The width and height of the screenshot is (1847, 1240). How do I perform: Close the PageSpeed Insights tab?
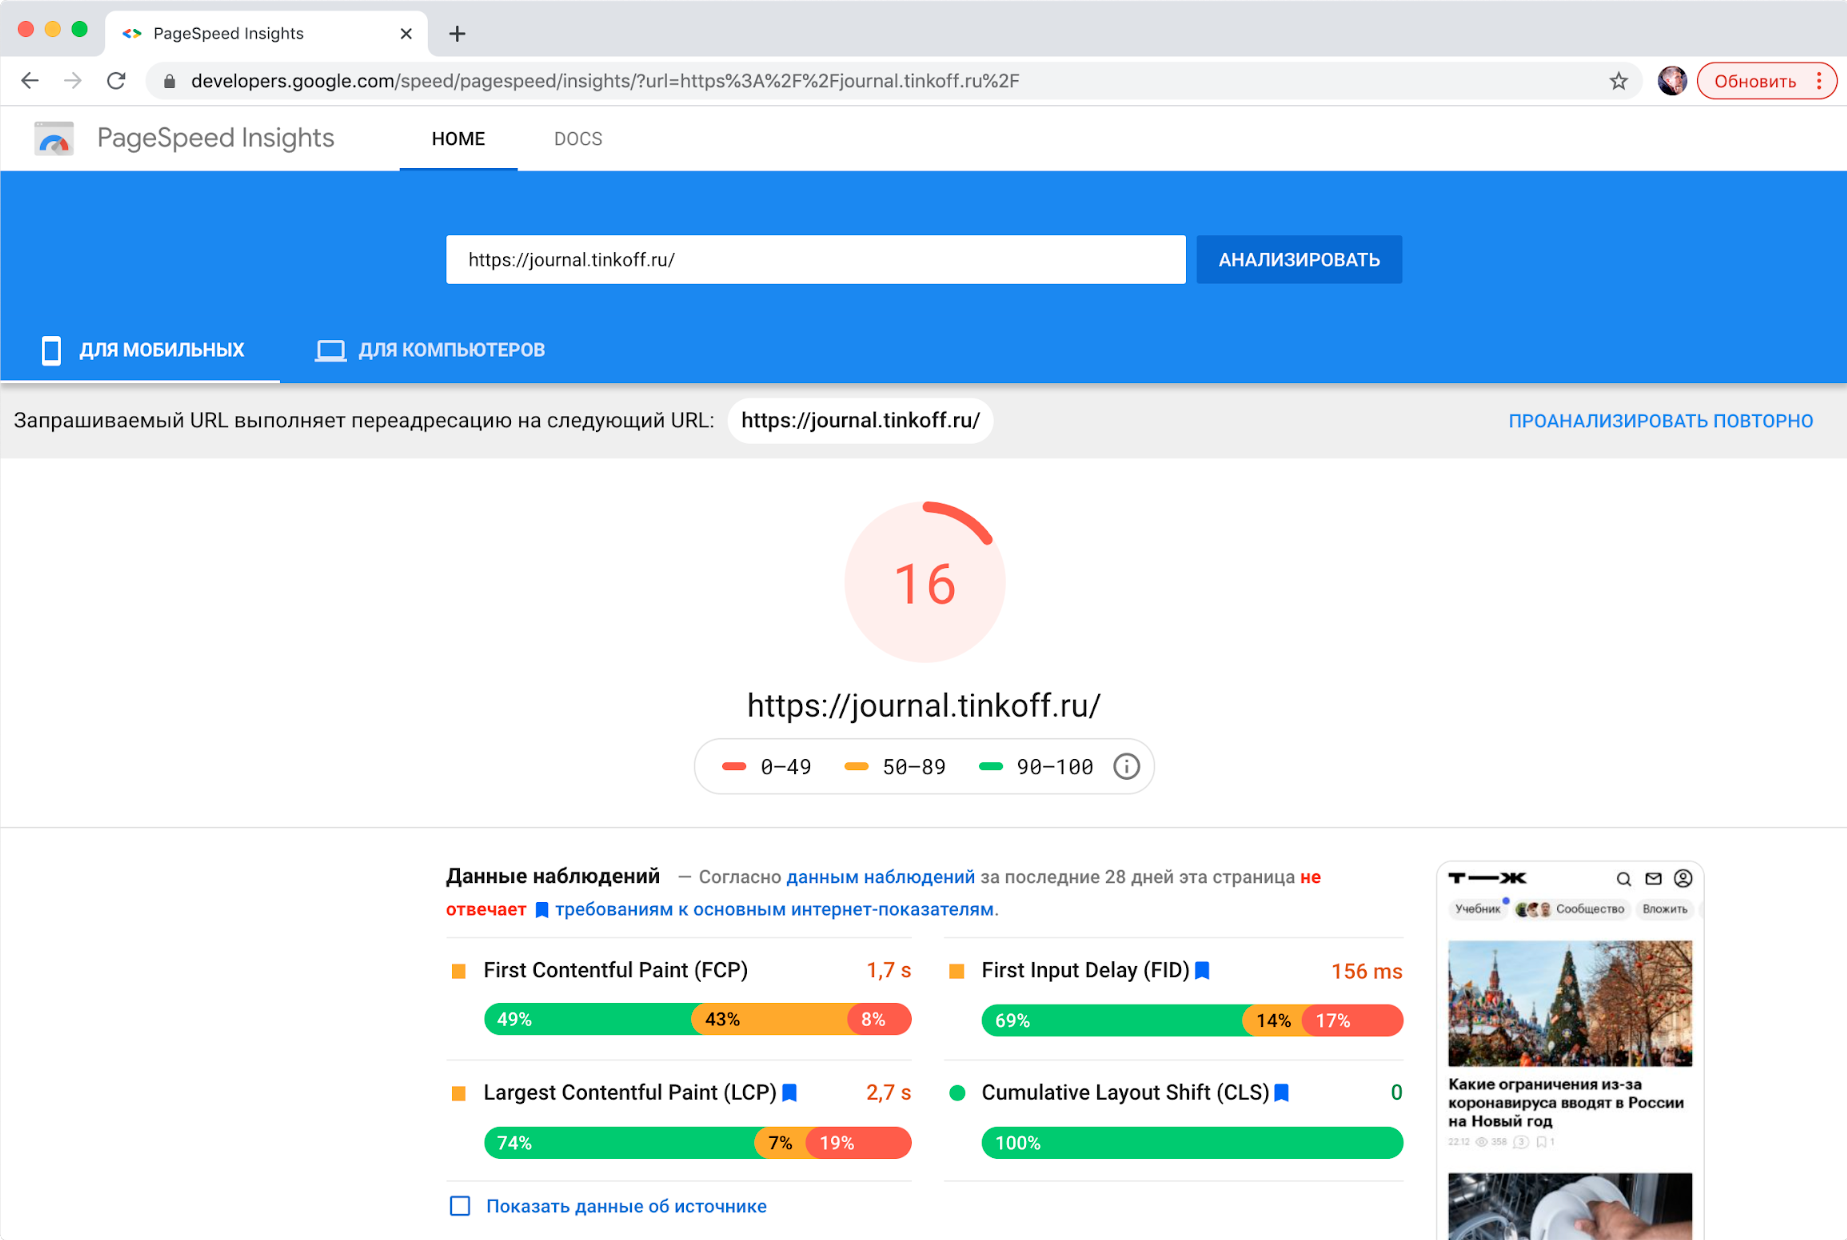406,34
